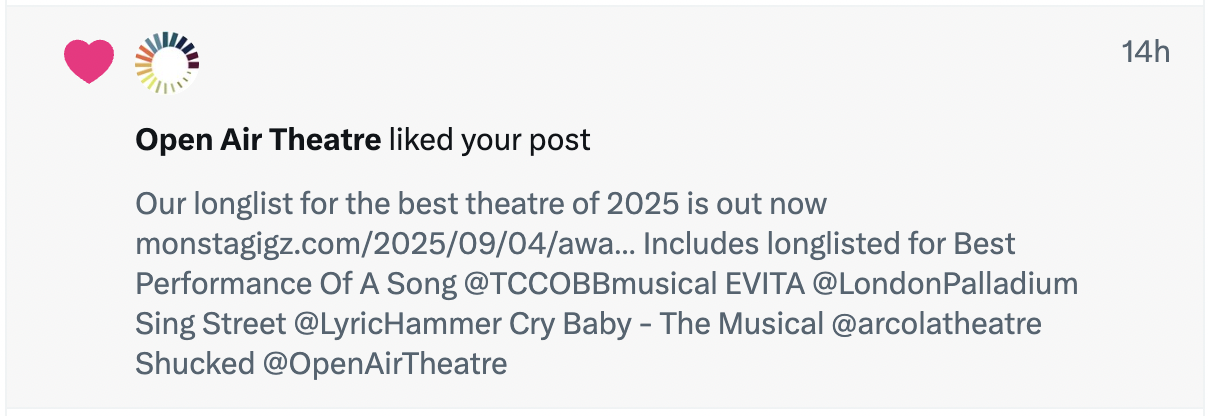The width and height of the screenshot is (1208, 416).
Task: Click the 'liked your post' text
Action: 490,141
